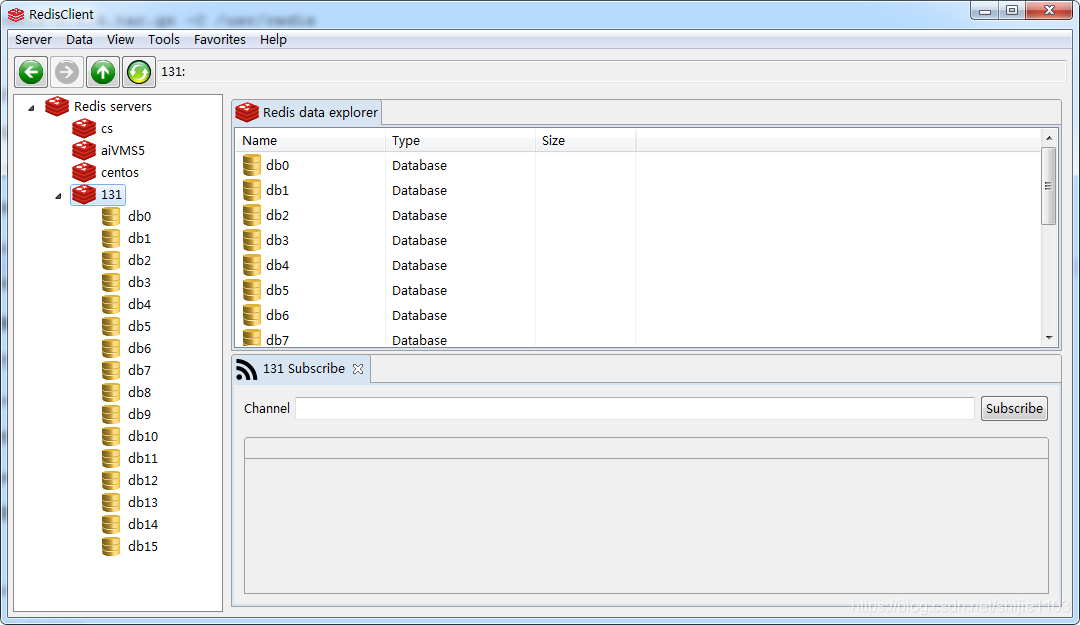Viewport: 1080px width, 625px height.
Task: Select db5 row in data explorer
Action: pyautogui.click(x=638, y=290)
